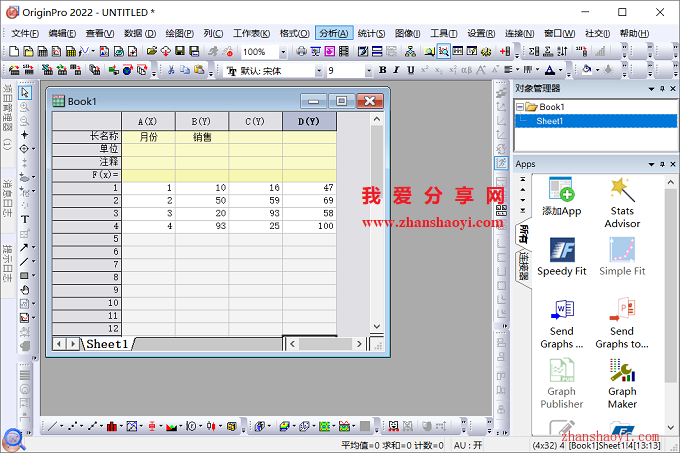Open the Help (帮助) menu
680x453 pixels.
pos(634,33)
